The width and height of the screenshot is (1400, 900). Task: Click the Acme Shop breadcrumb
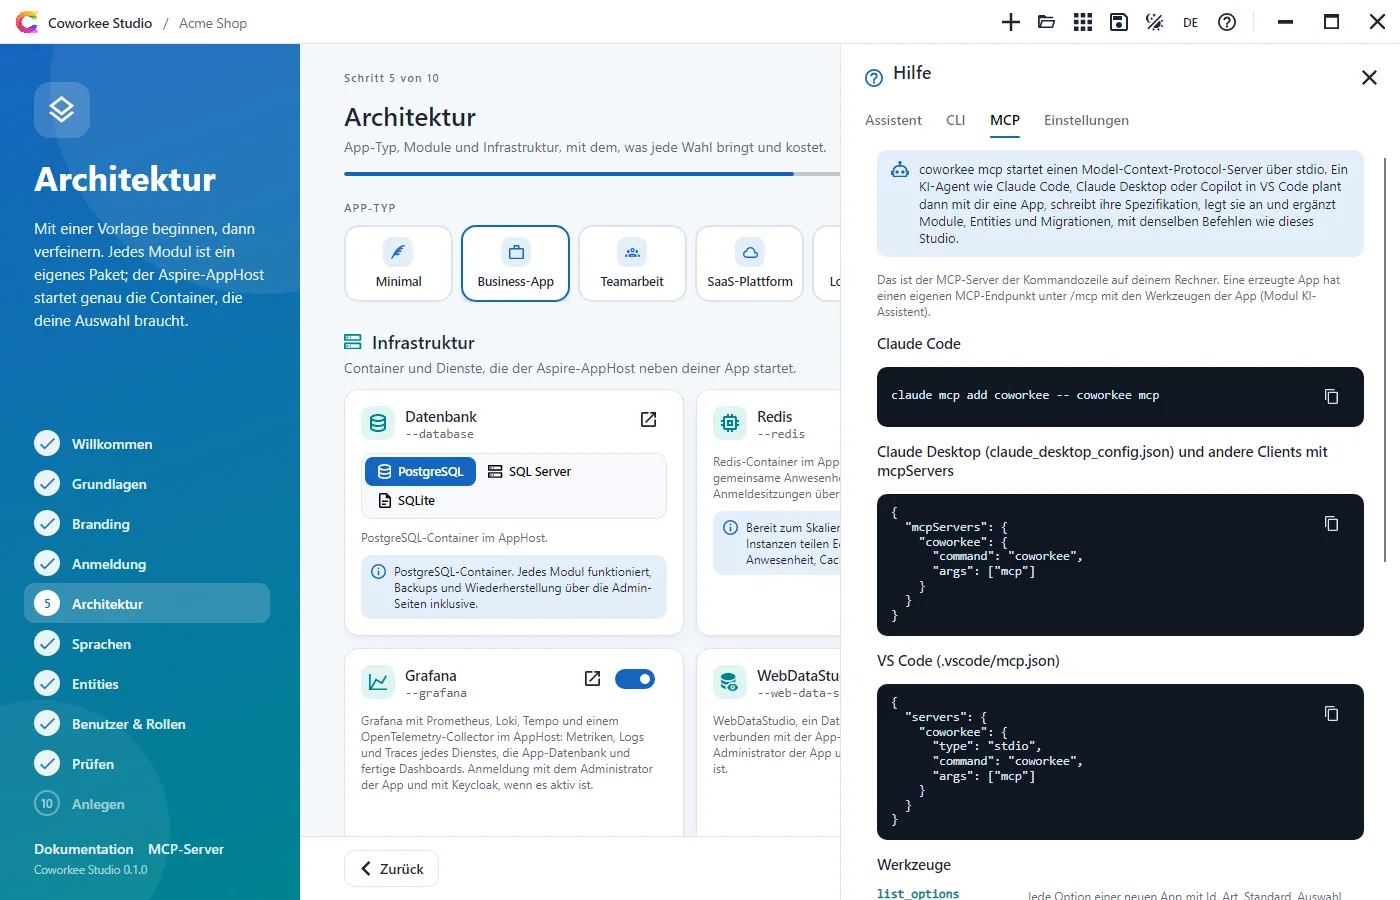point(213,23)
